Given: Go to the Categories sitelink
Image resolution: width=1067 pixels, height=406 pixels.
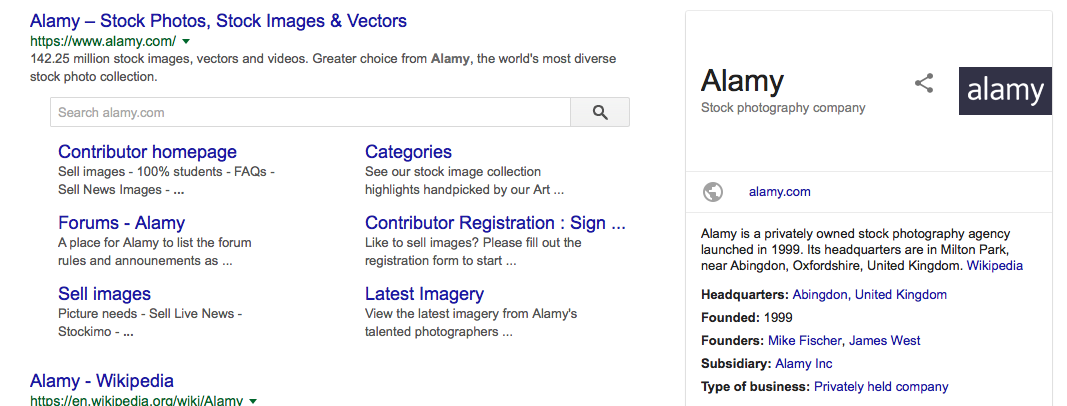Looking at the screenshot, I should (408, 152).
